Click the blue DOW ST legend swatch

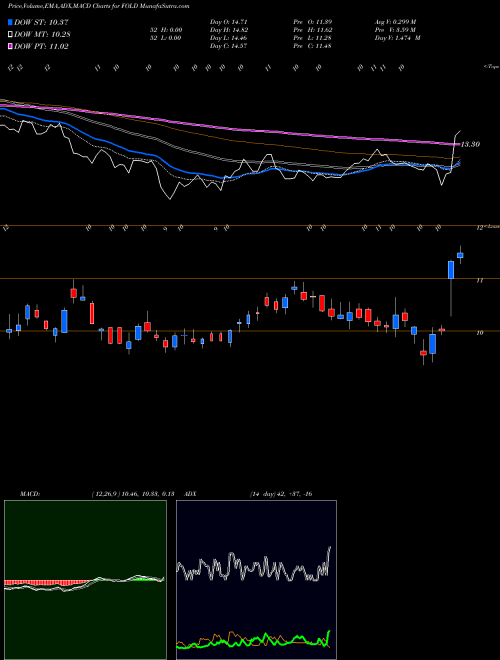point(10,22)
